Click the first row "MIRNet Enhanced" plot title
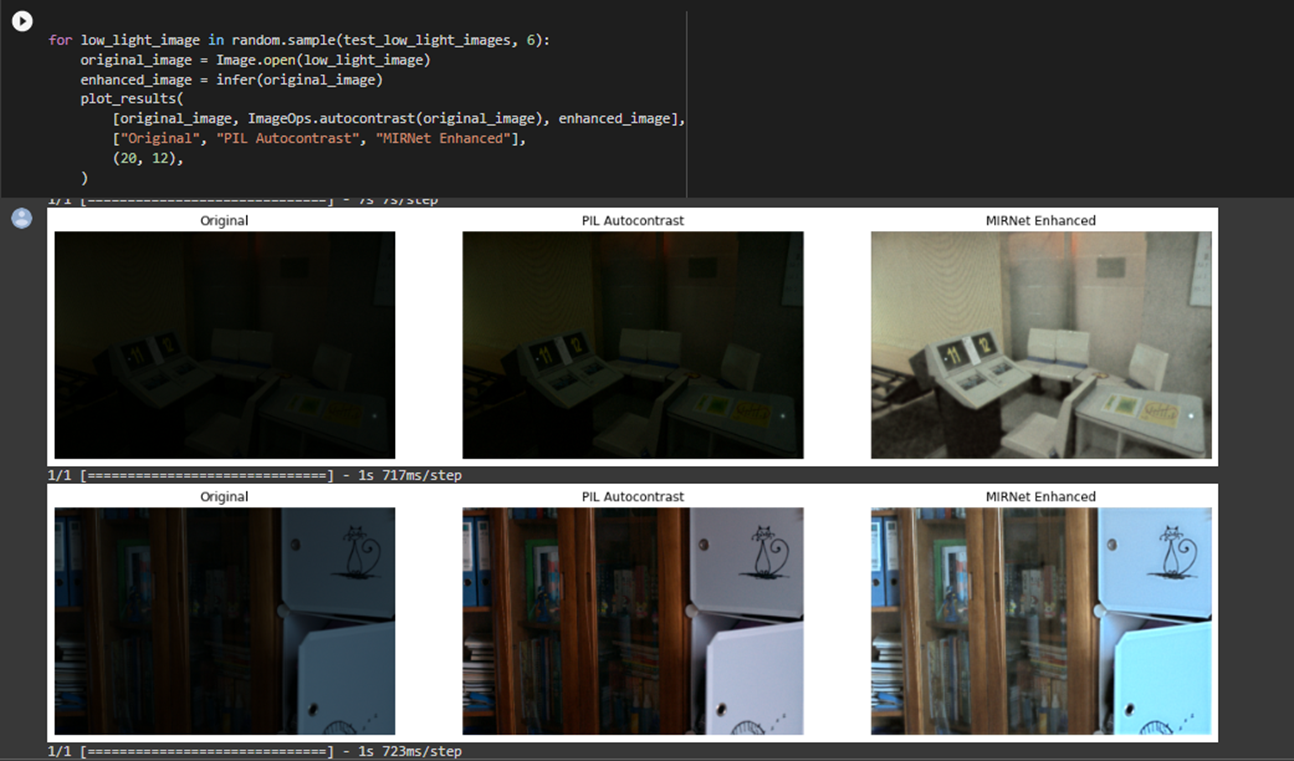The height and width of the screenshot is (761, 1294). point(1040,220)
